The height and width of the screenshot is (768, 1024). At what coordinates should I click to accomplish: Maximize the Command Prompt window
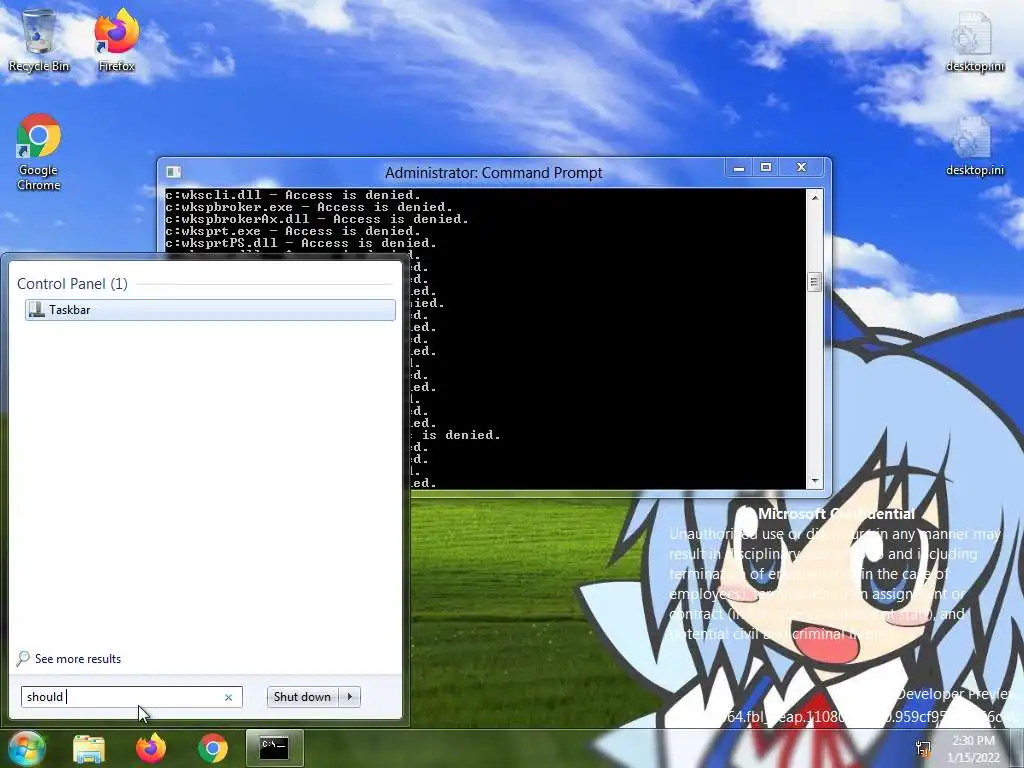click(766, 168)
